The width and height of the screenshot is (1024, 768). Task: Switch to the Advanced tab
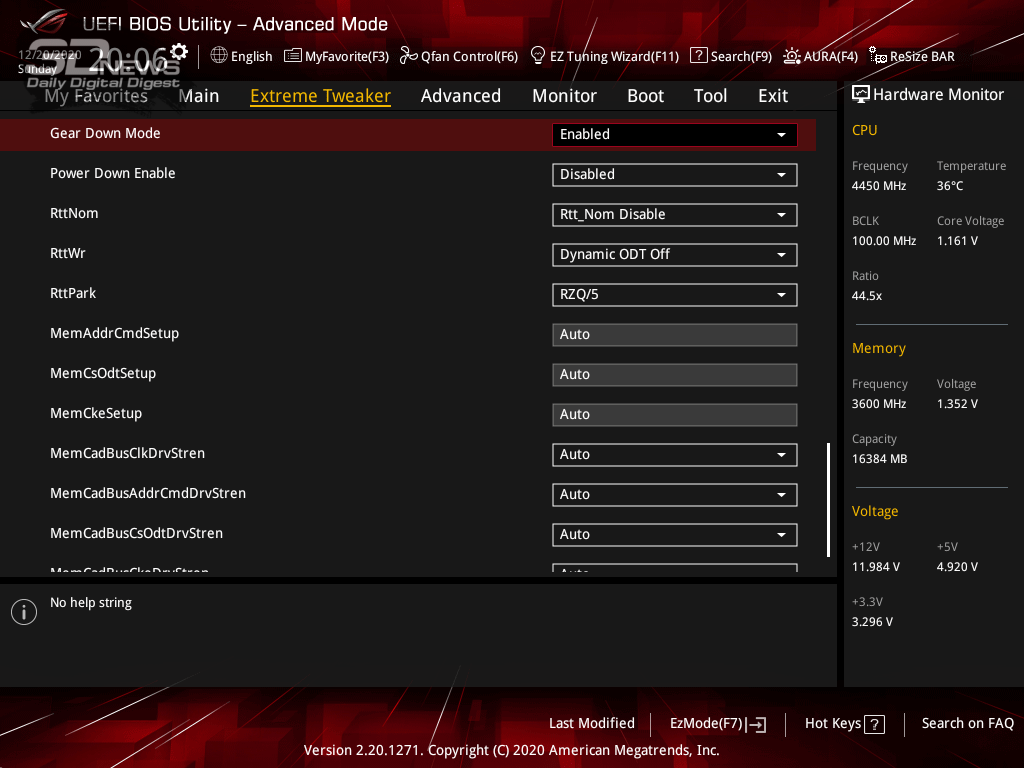(x=460, y=96)
